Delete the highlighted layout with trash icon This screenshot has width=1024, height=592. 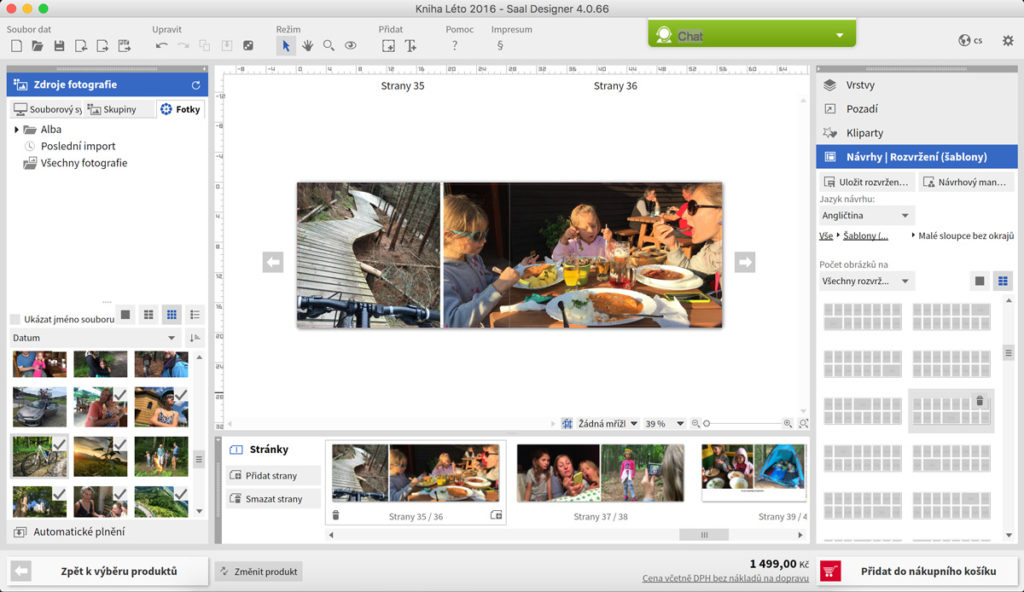pyautogui.click(x=979, y=401)
